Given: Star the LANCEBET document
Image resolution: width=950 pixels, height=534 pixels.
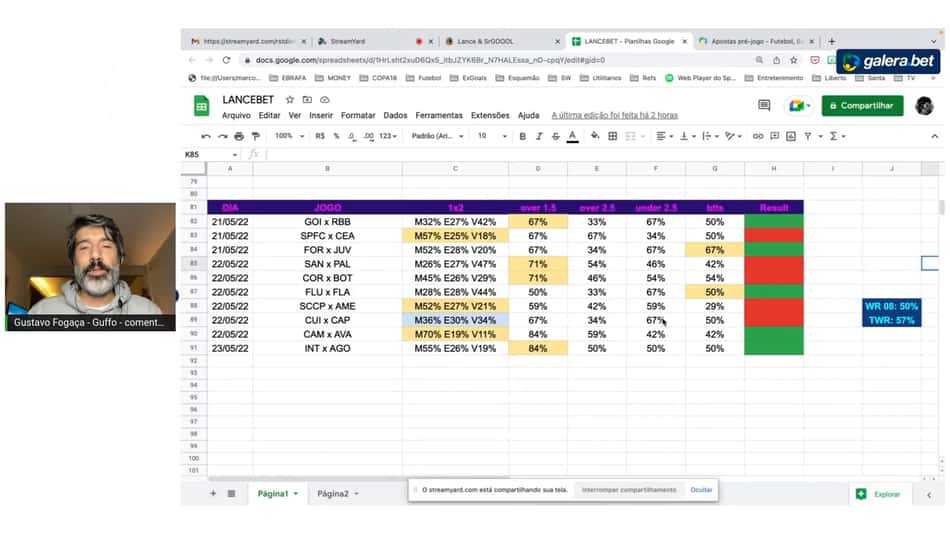Looking at the screenshot, I should (290, 99).
